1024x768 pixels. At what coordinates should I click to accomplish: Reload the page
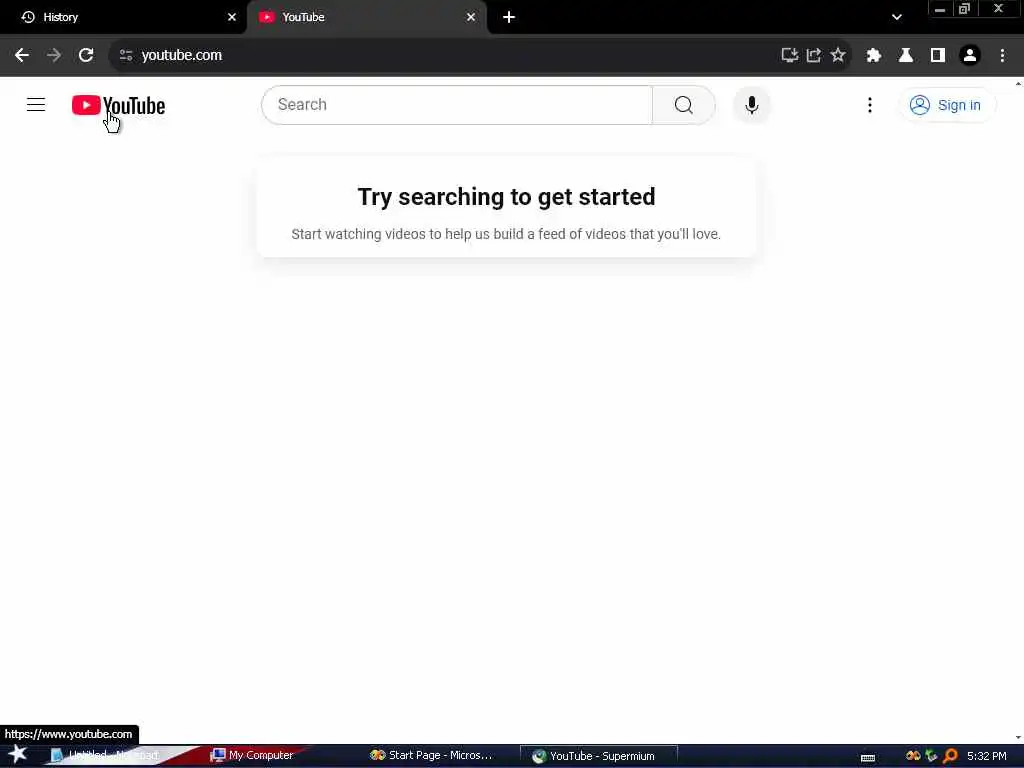click(x=86, y=55)
